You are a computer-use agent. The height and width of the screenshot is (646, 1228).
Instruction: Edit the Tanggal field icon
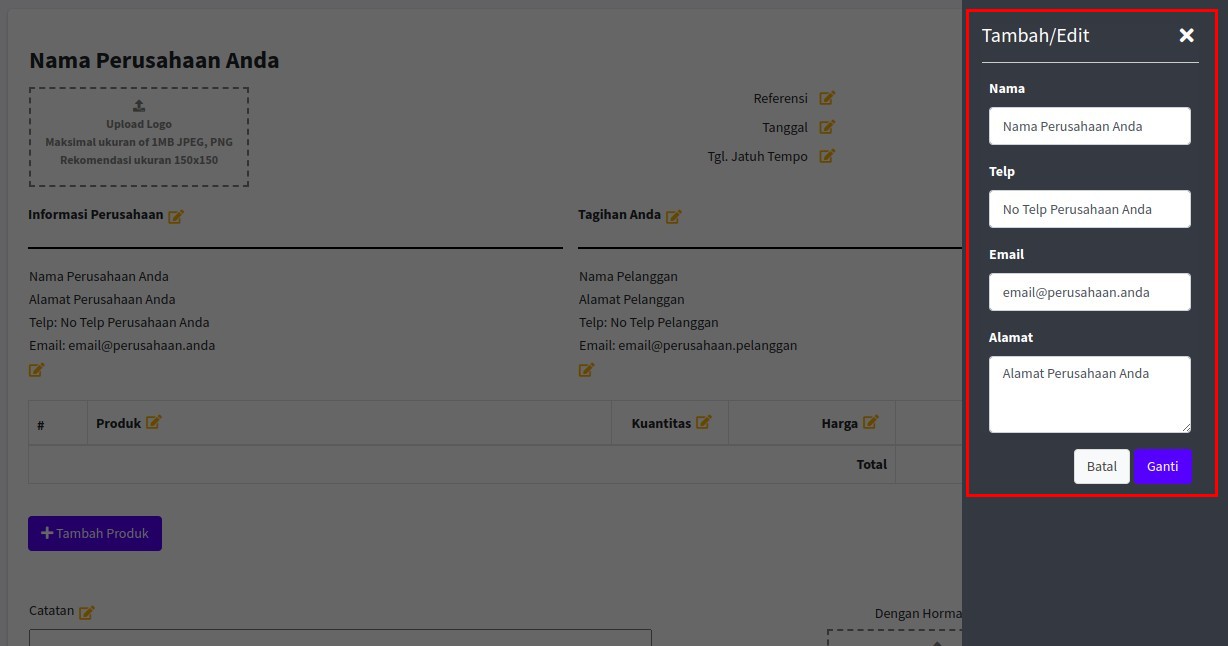tap(827, 127)
